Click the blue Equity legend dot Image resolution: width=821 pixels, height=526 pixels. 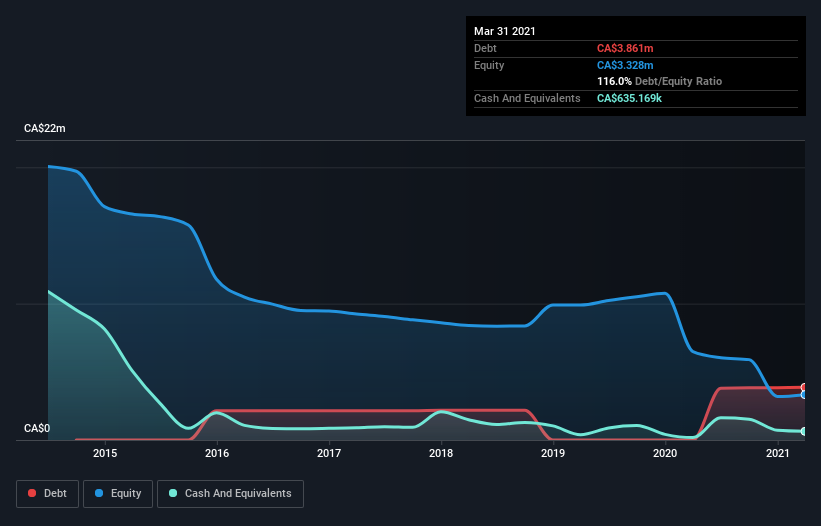click(x=99, y=493)
